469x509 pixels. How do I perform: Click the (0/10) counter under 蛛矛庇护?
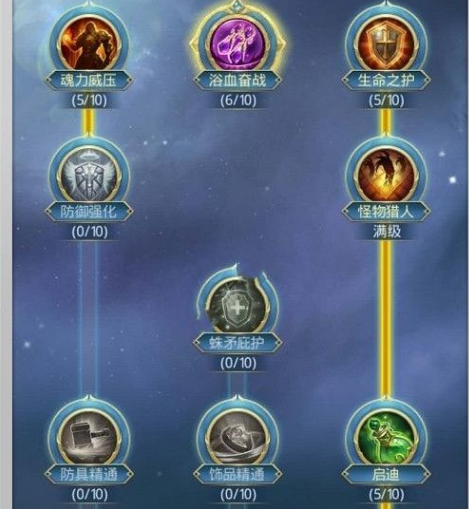pos(238,363)
